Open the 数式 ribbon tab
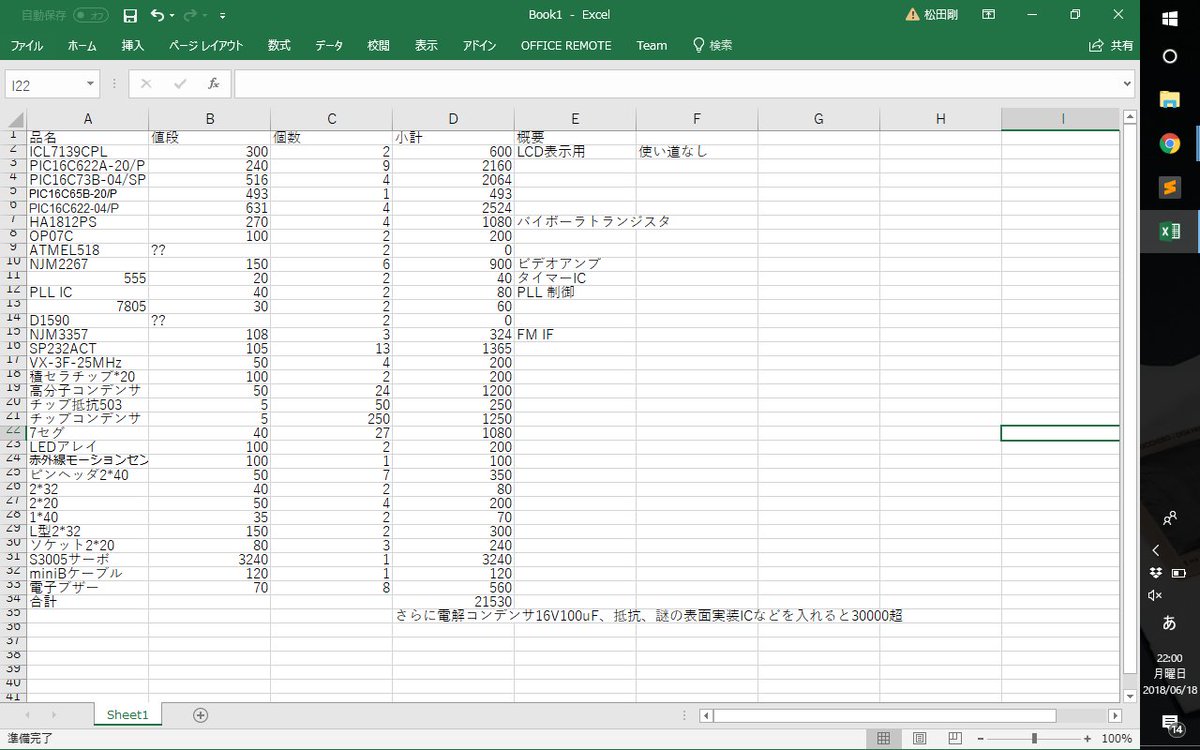This screenshot has width=1200, height=750. (279, 45)
